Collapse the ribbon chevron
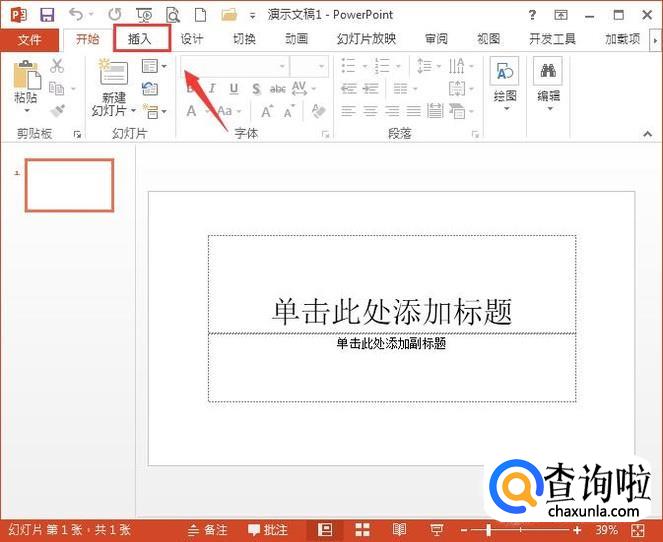Viewport: 663px width, 542px height. [647, 134]
